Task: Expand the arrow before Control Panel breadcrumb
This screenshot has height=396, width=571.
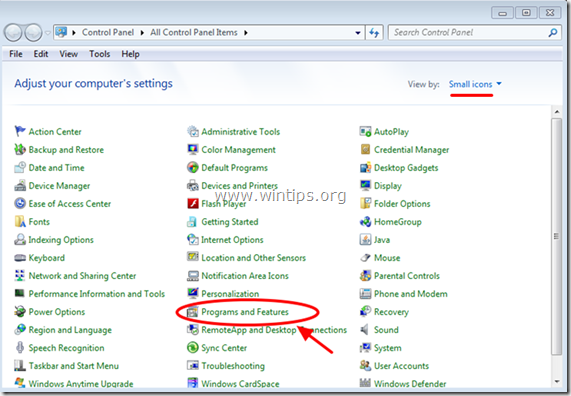Action: click(x=74, y=33)
